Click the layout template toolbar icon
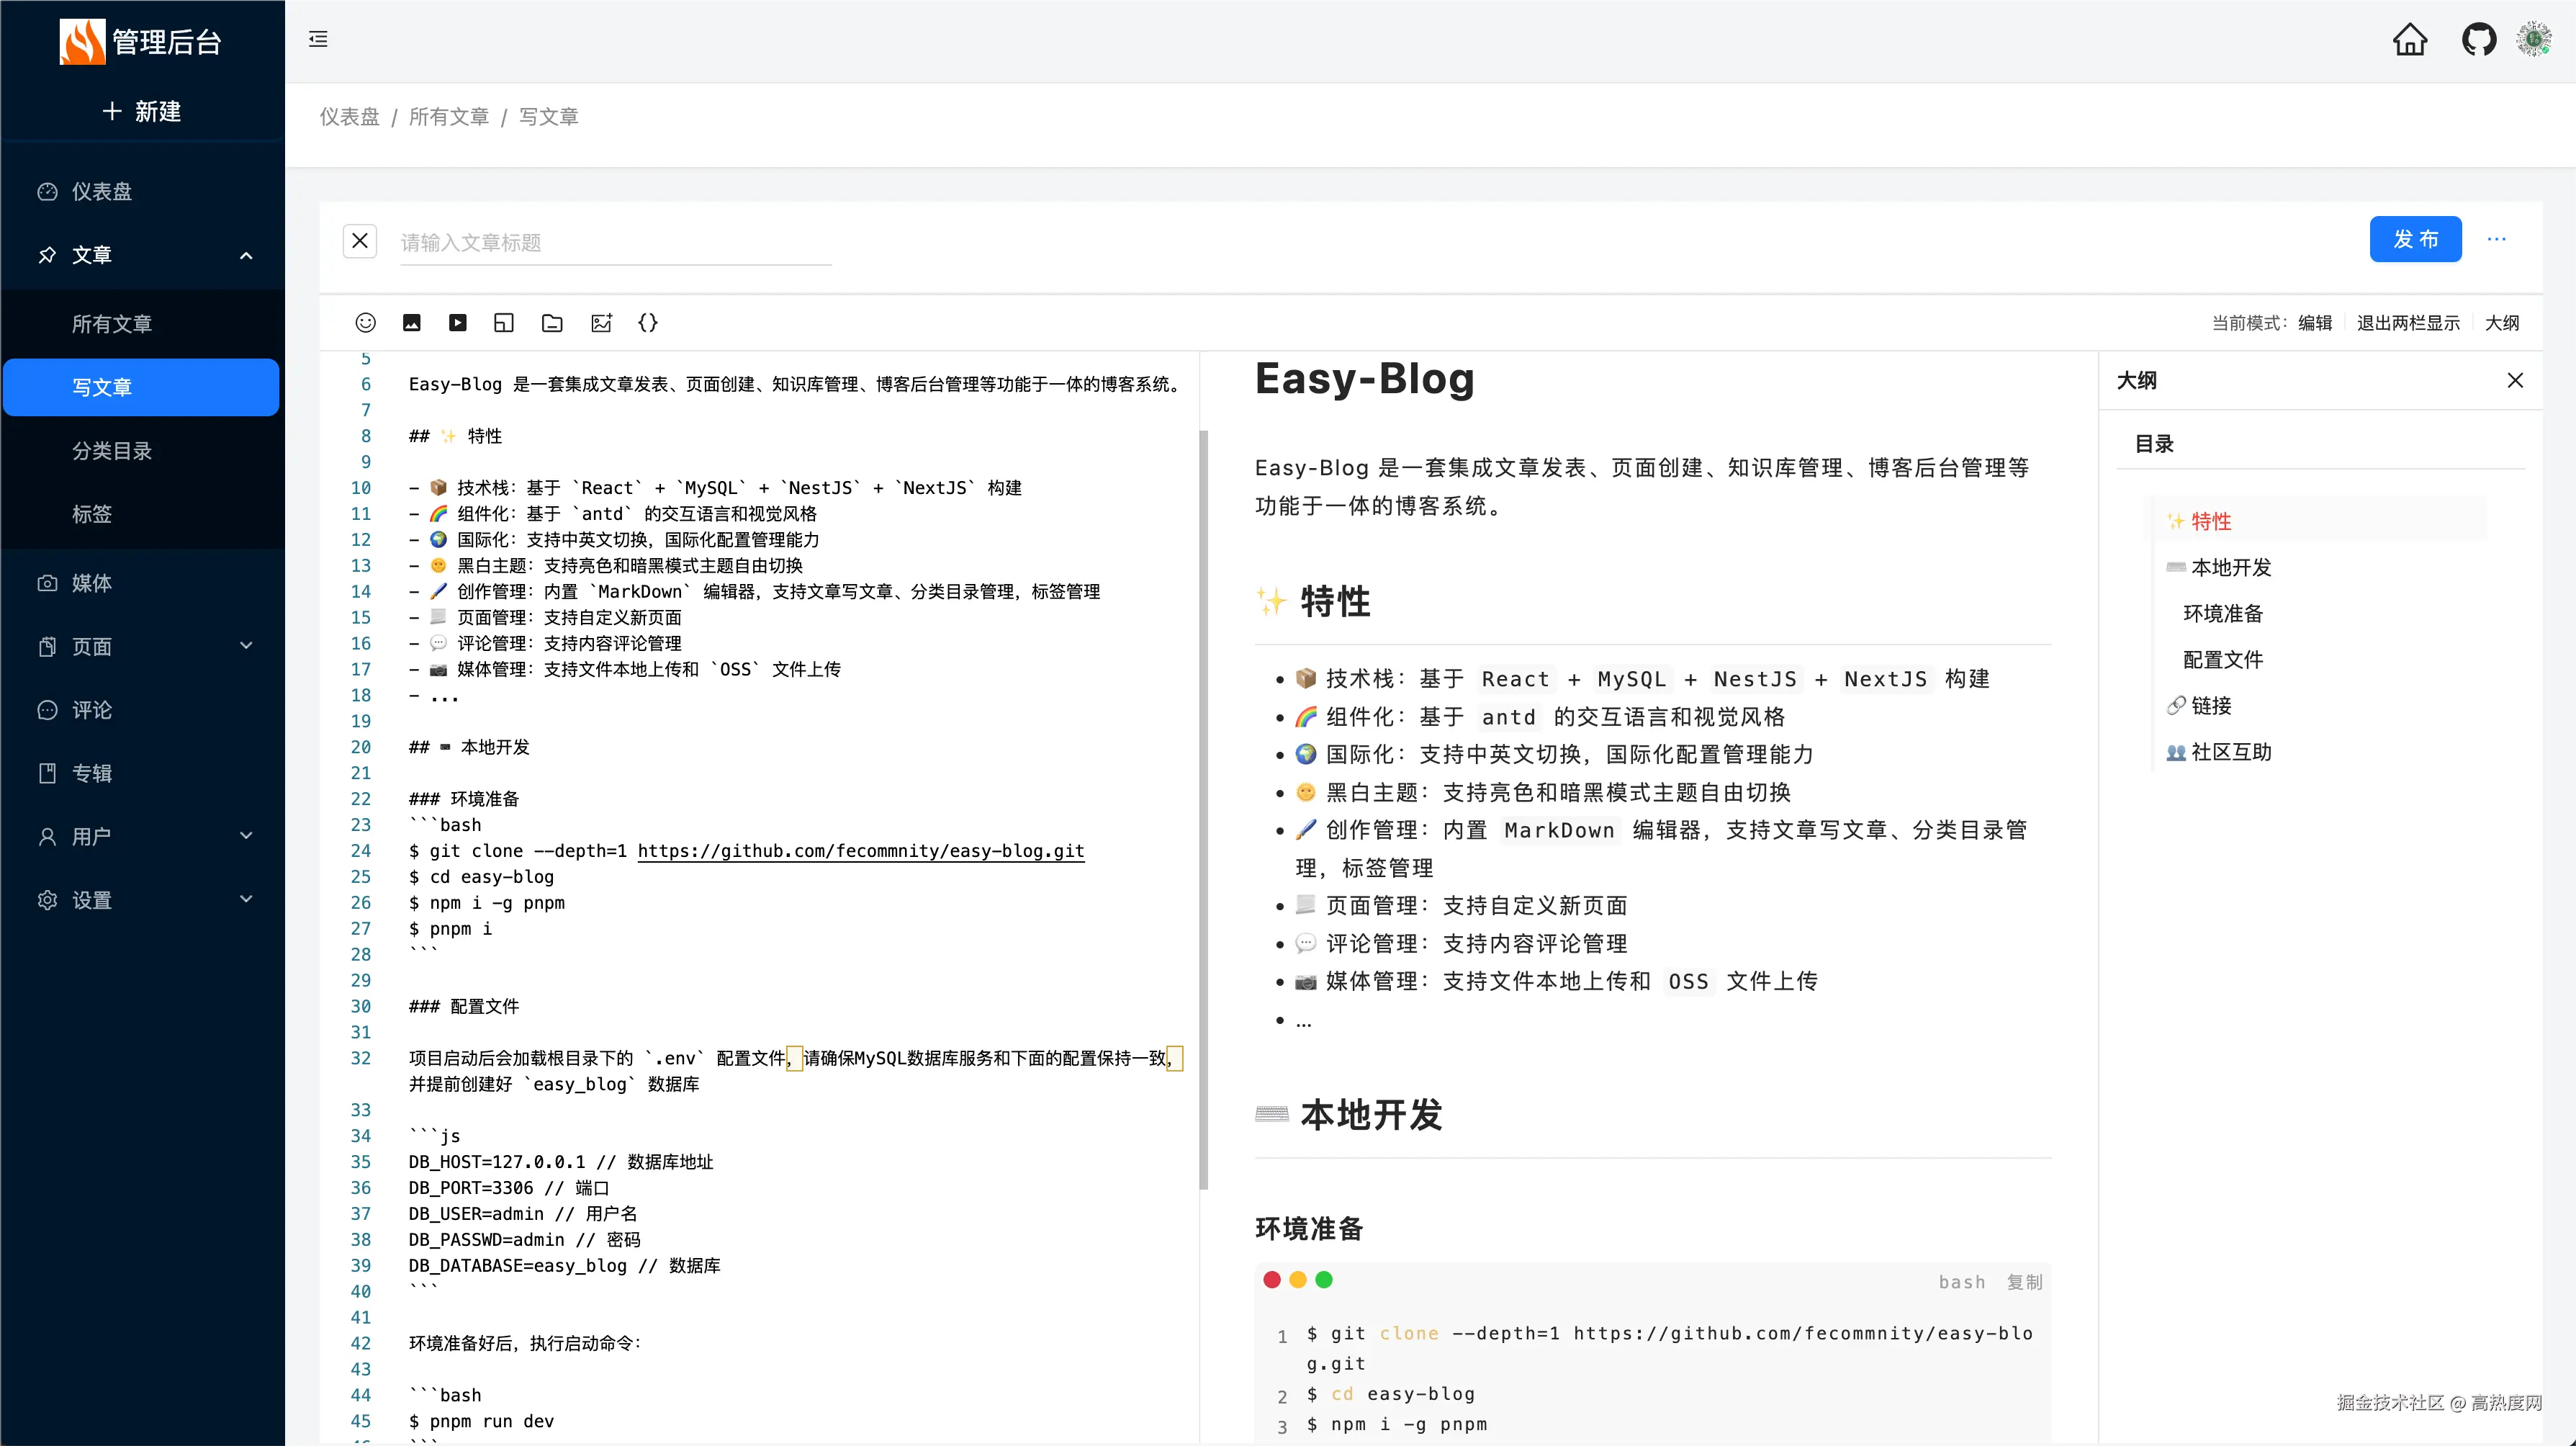This screenshot has width=2576, height=1446. [x=504, y=322]
